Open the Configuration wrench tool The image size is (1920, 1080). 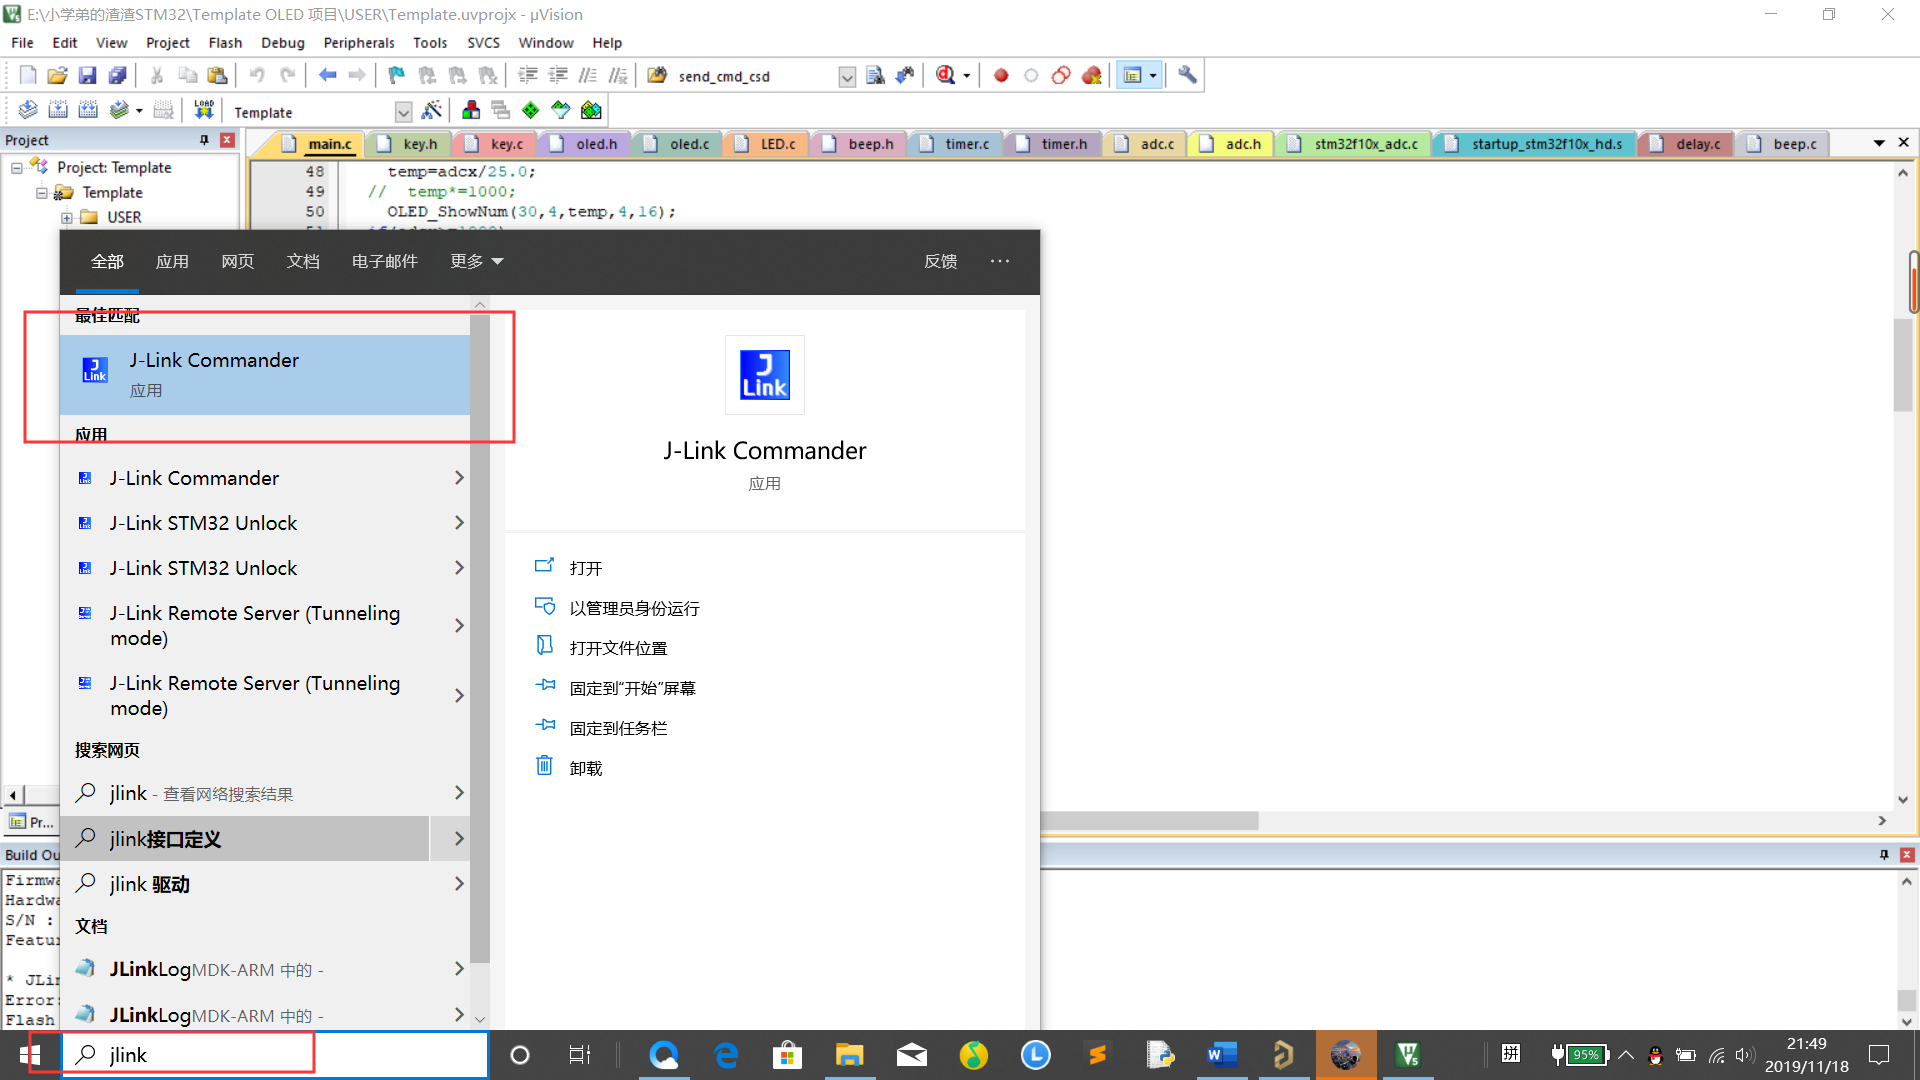tap(1186, 75)
